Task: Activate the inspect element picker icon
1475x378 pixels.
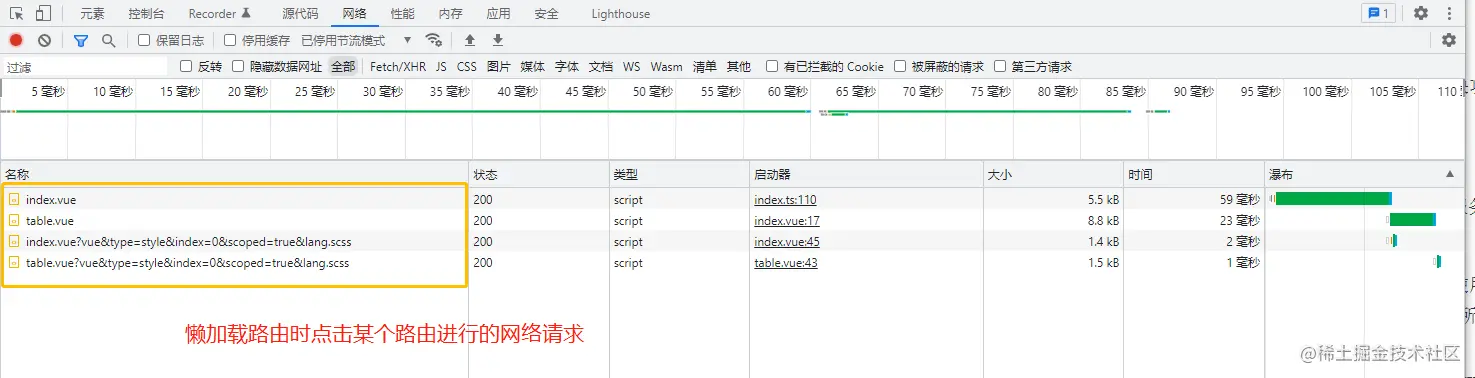Action: (x=16, y=13)
